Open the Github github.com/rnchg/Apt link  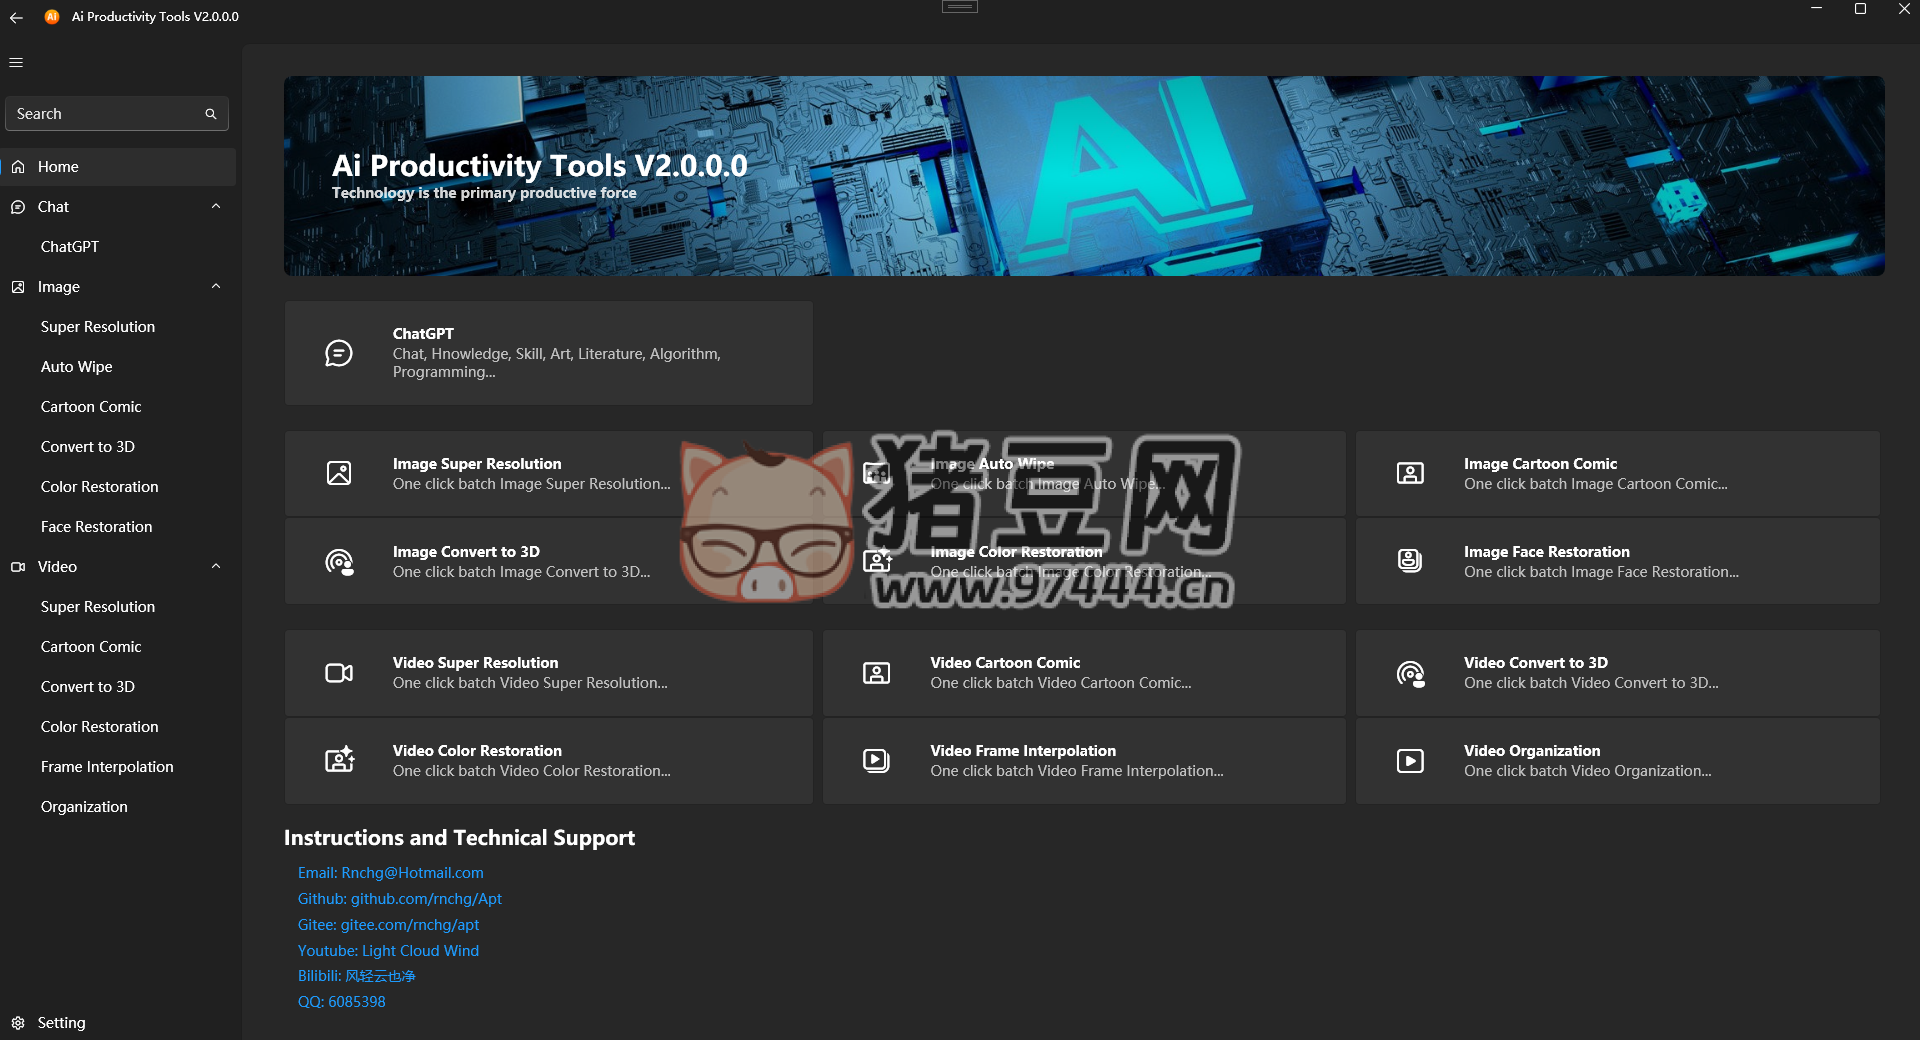click(x=400, y=899)
